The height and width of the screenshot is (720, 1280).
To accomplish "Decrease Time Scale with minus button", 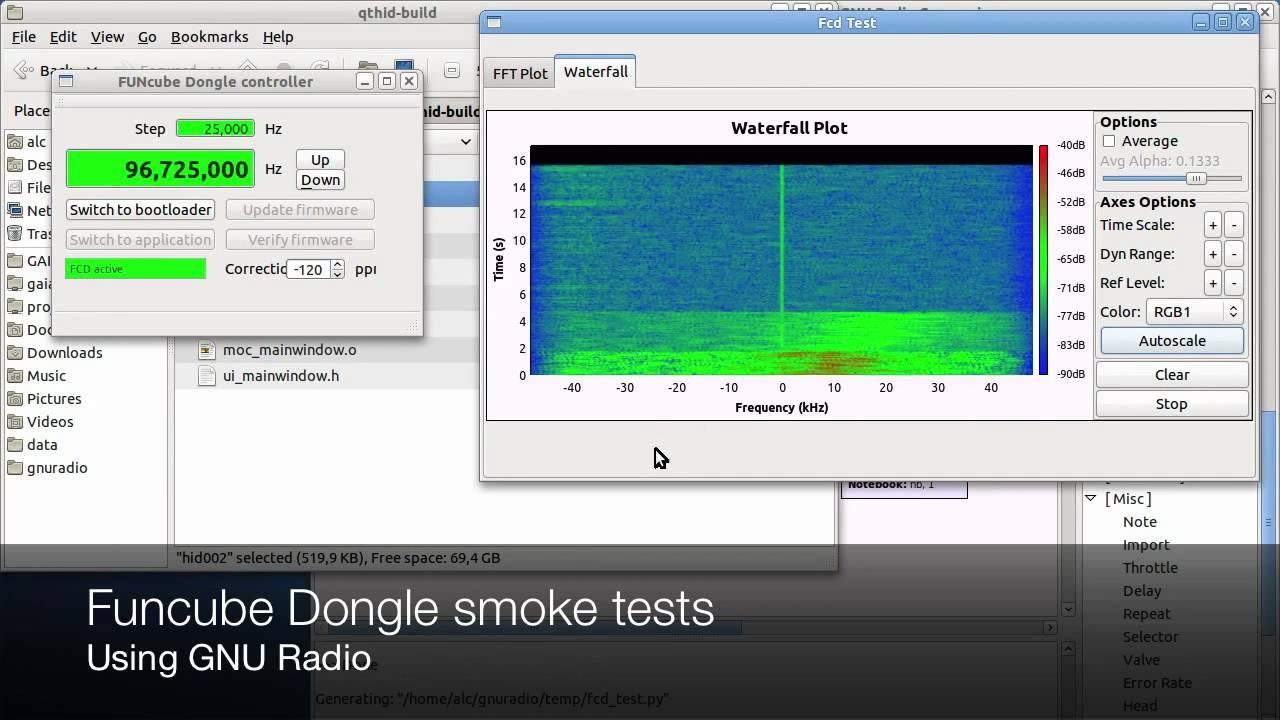I will (x=1233, y=226).
